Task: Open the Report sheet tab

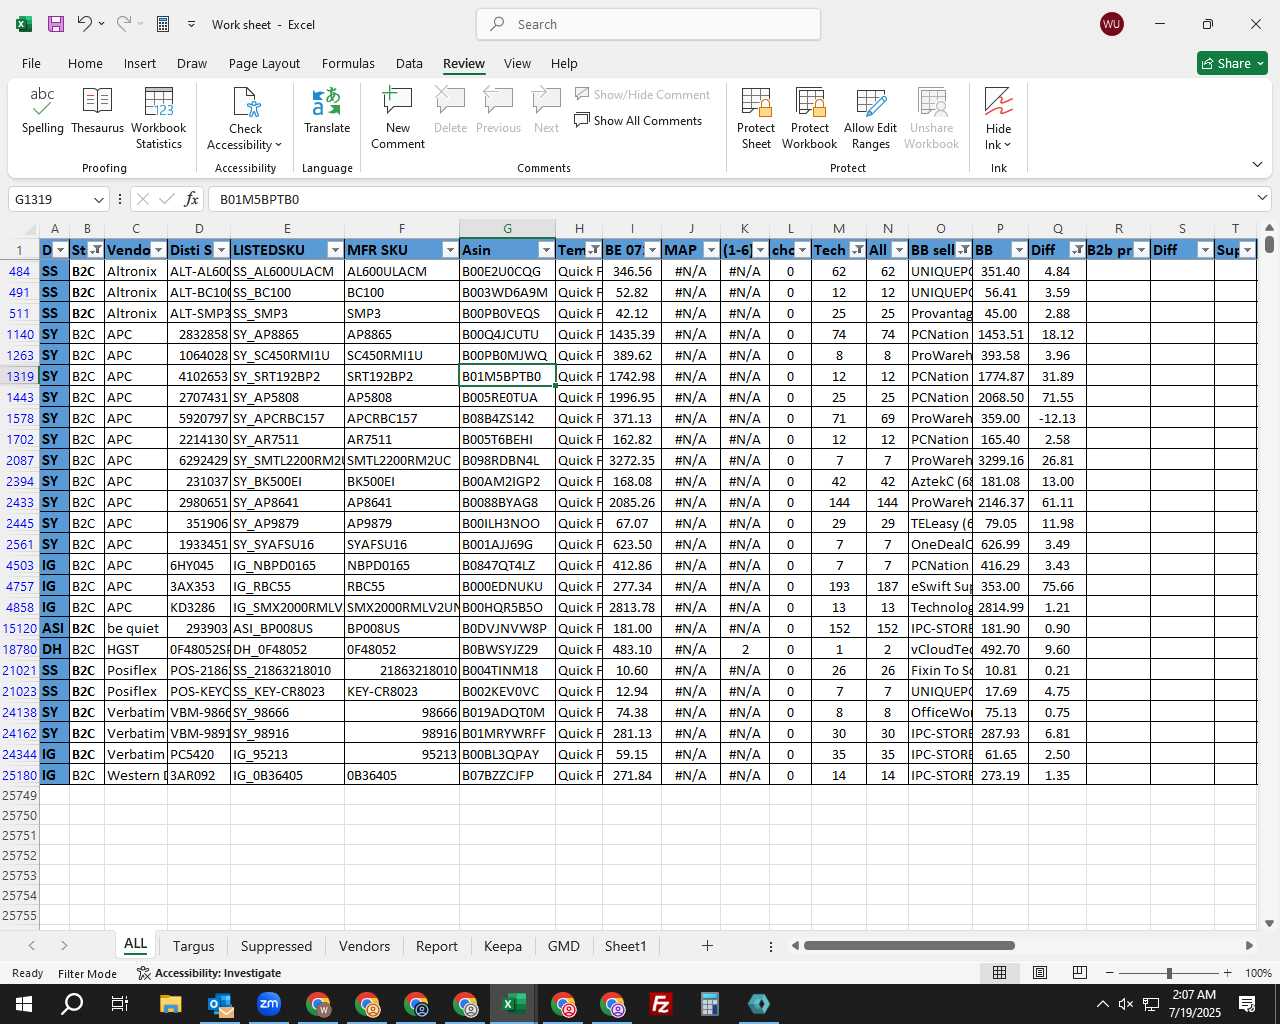Action: (436, 946)
